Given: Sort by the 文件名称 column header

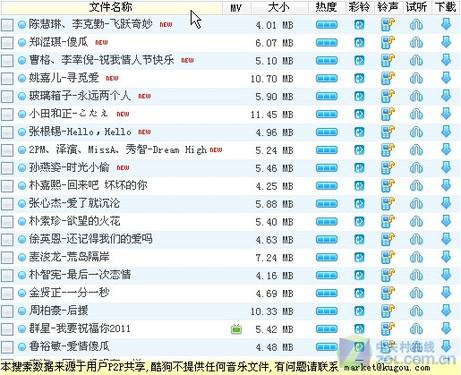Looking at the screenshot, I should [x=111, y=7].
